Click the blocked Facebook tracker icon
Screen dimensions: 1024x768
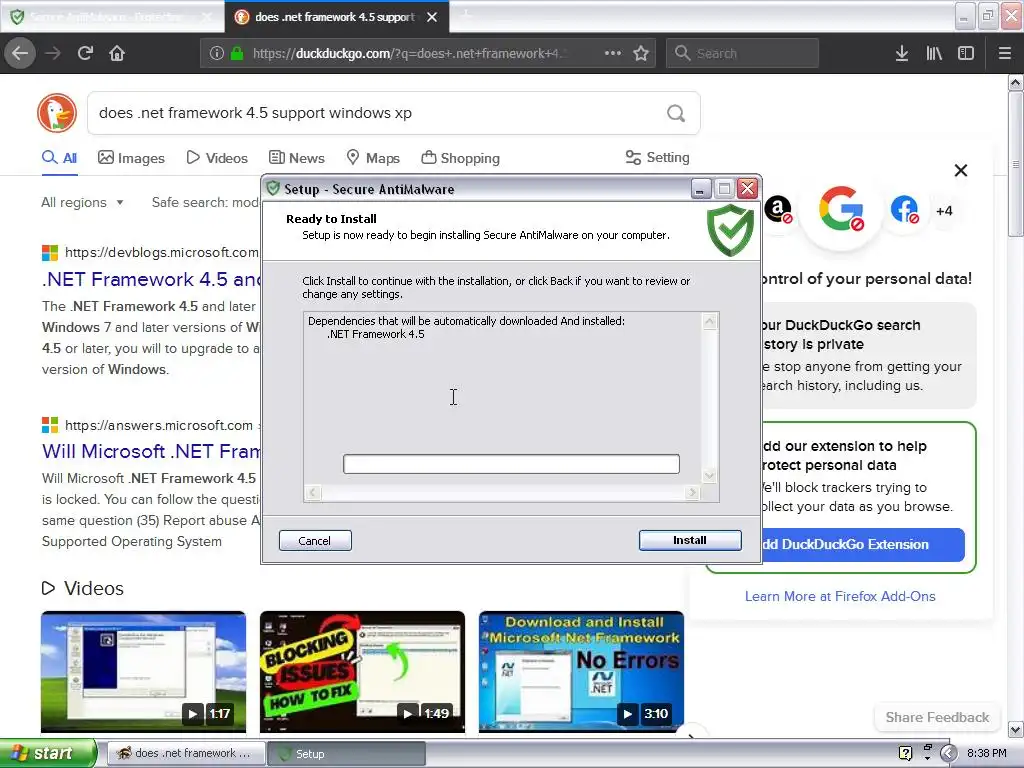coord(904,210)
